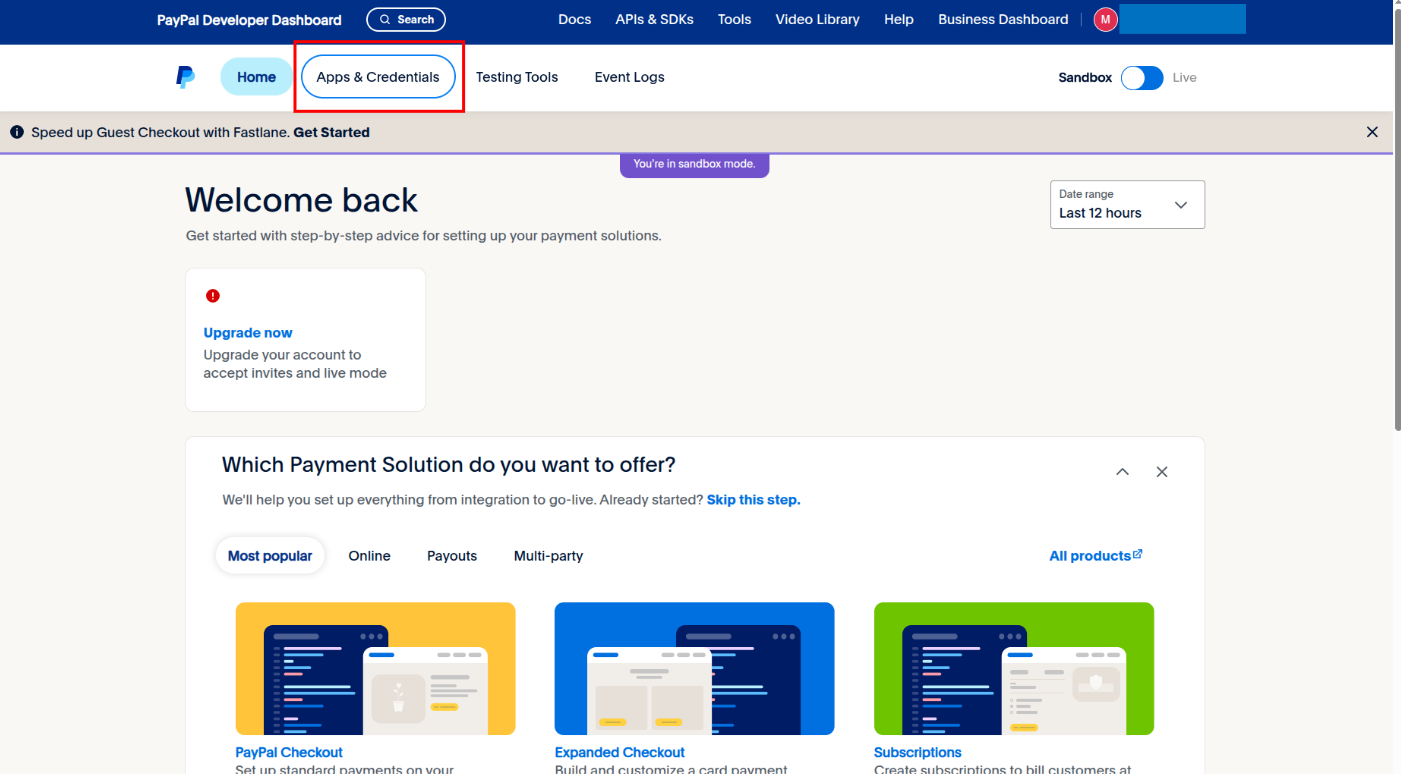This screenshot has height=776, width=1401.
Task: Open APIs & SDKs in top navigation
Action: [x=655, y=19]
